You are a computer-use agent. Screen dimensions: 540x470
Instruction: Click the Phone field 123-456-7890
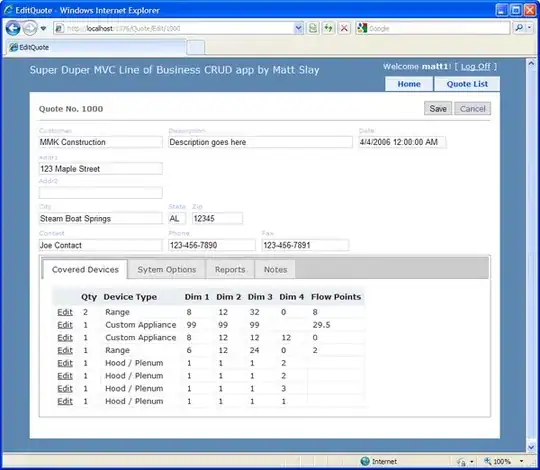(212, 245)
